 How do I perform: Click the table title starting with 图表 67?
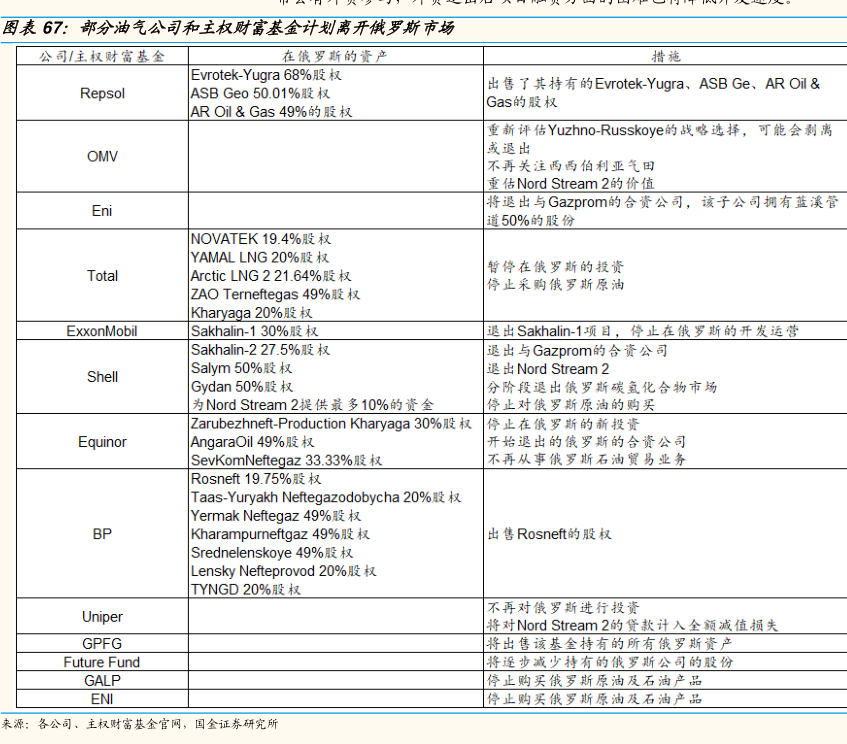click(x=228, y=28)
